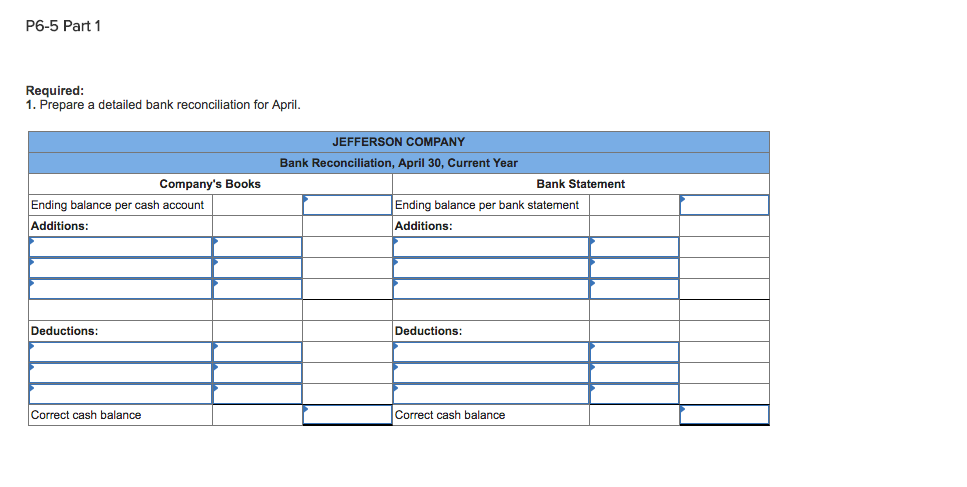The height and width of the screenshot is (487, 967).
Task: Click 'Ending balance per cash account' label
Action: pyautogui.click(x=117, y=205)
